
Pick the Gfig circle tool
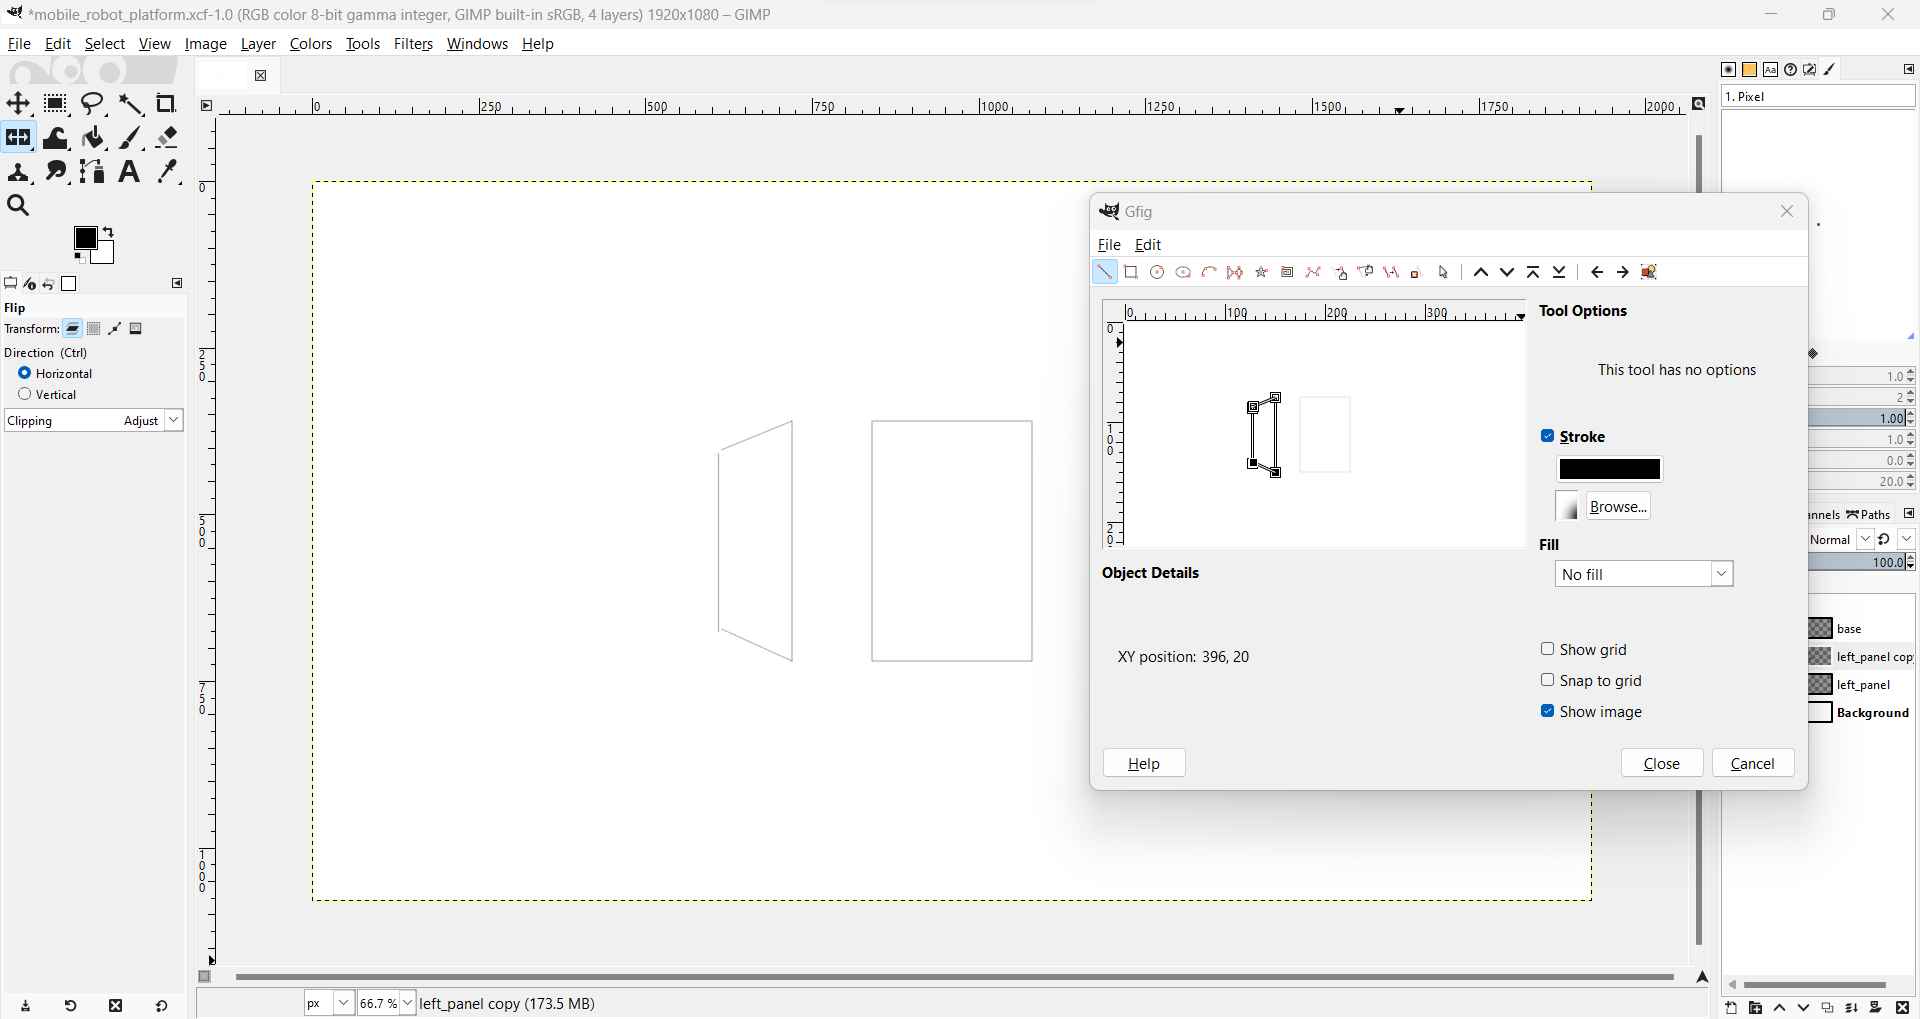point(1158,273)
